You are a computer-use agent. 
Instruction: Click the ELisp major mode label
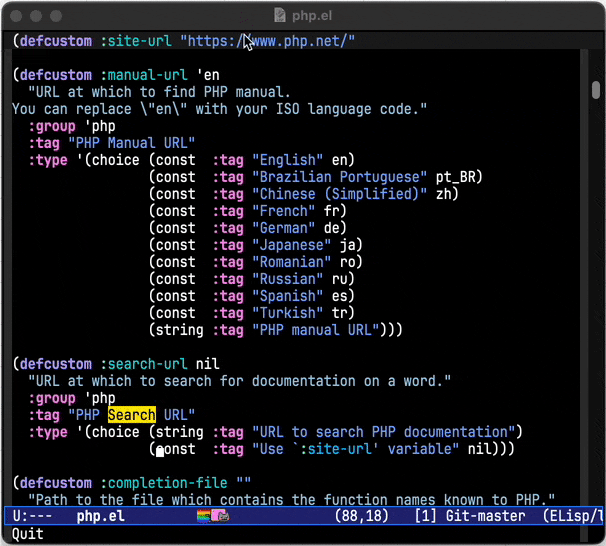pyautogui.click(x=574, y=516)
